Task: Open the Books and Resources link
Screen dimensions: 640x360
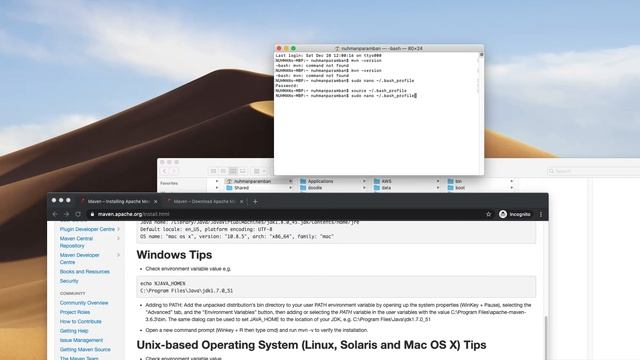Action: (84, 271)
